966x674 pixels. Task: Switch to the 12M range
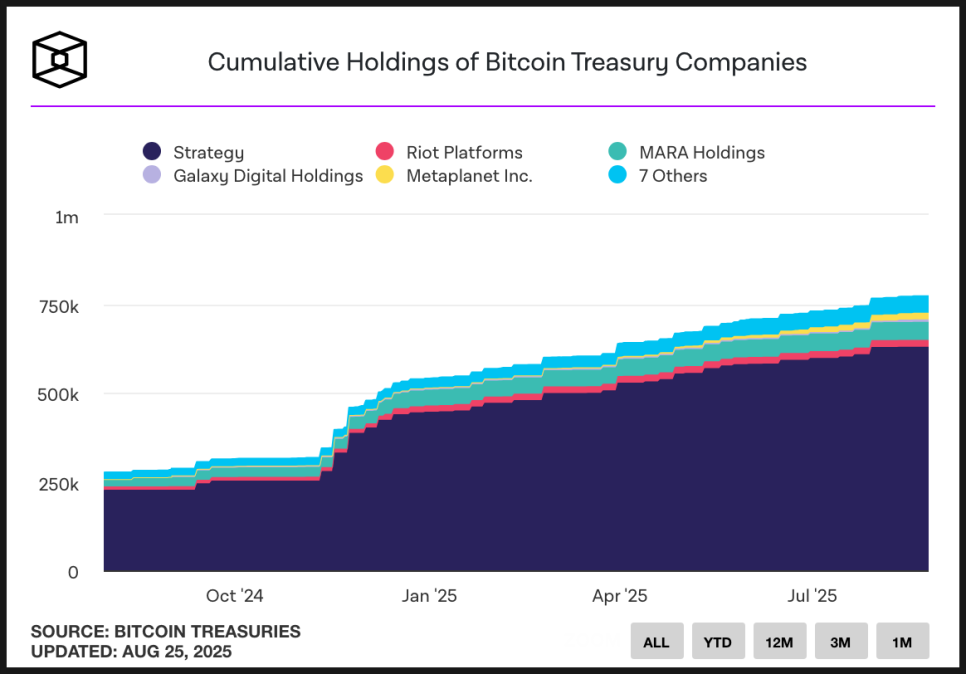(x=779, y=641)
